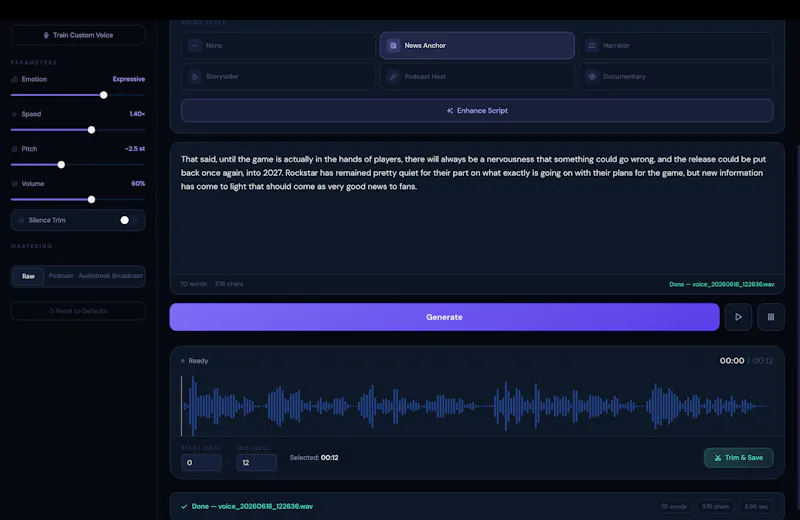Pause the audio playback
Screen dimensions: 800x520
click(x=770, y=317)
